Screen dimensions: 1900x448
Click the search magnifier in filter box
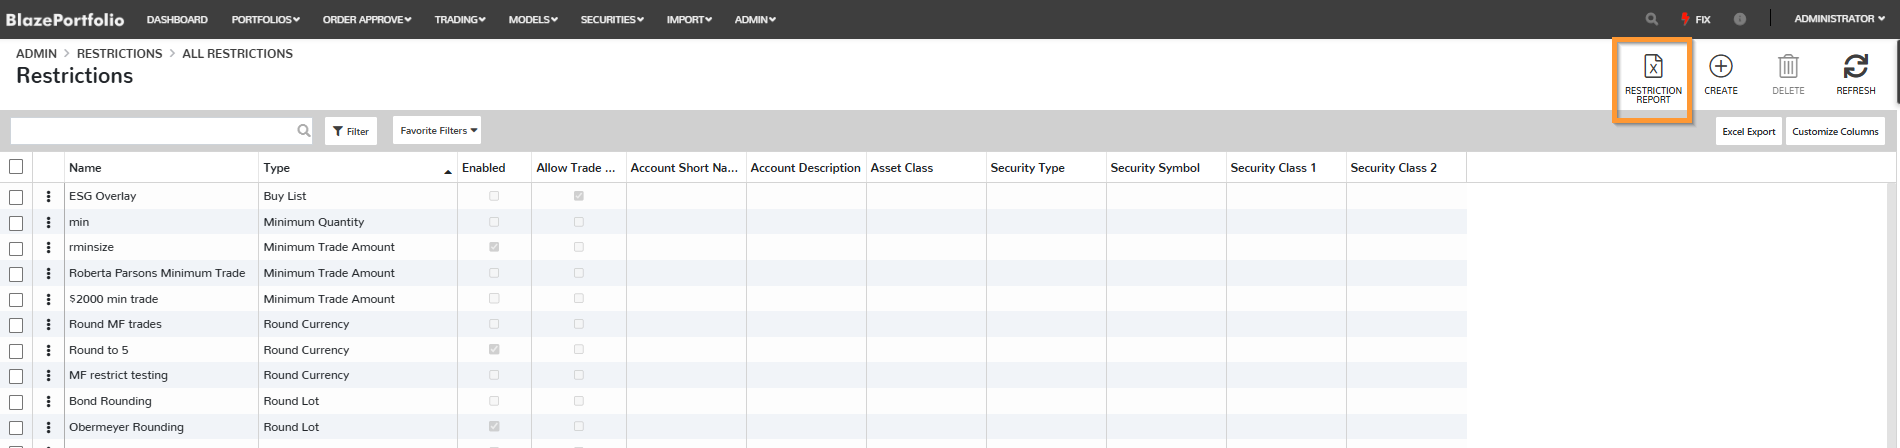(304, 130)
